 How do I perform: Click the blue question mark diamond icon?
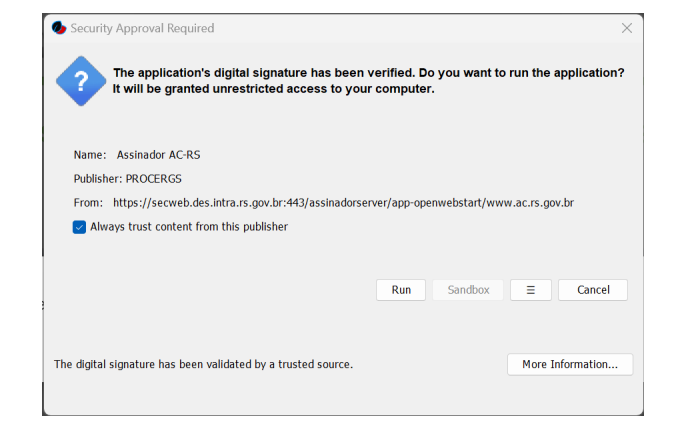(x=81, y=81)
